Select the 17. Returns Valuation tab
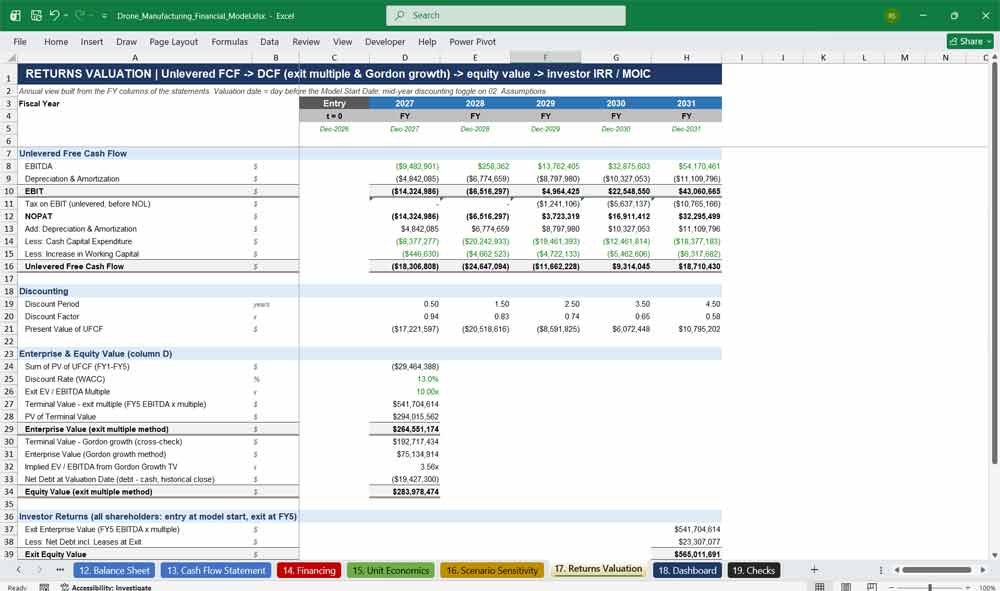This screenshot has height=591, width=1000. 598,569
